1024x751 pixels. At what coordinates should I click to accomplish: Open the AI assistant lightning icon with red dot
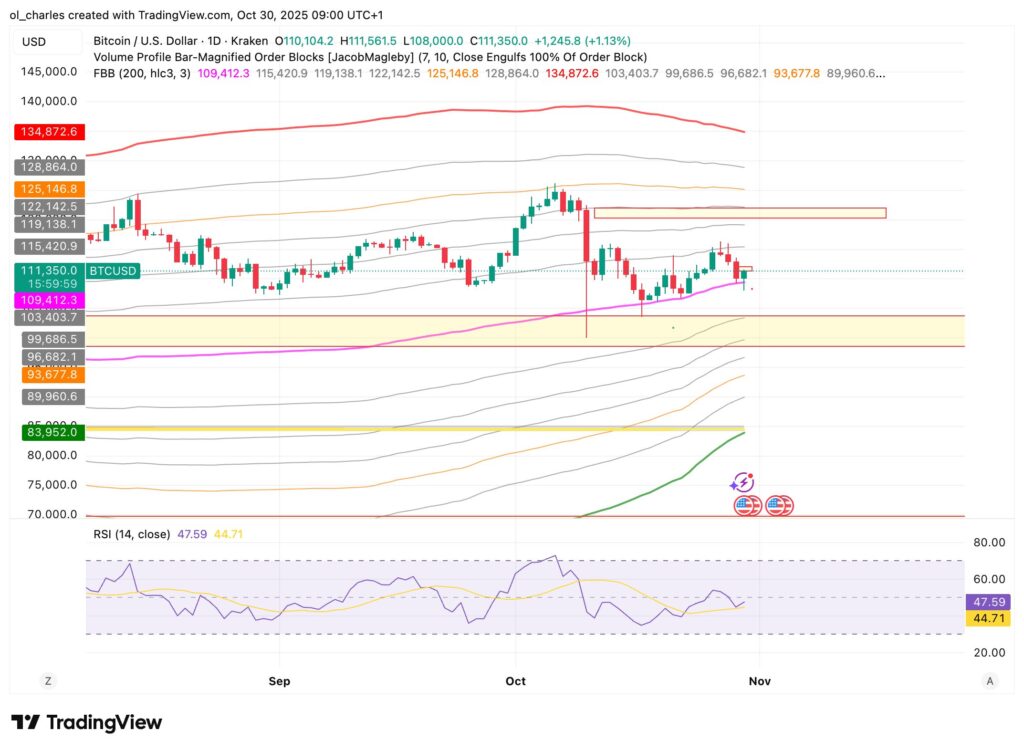pos(744,483)
